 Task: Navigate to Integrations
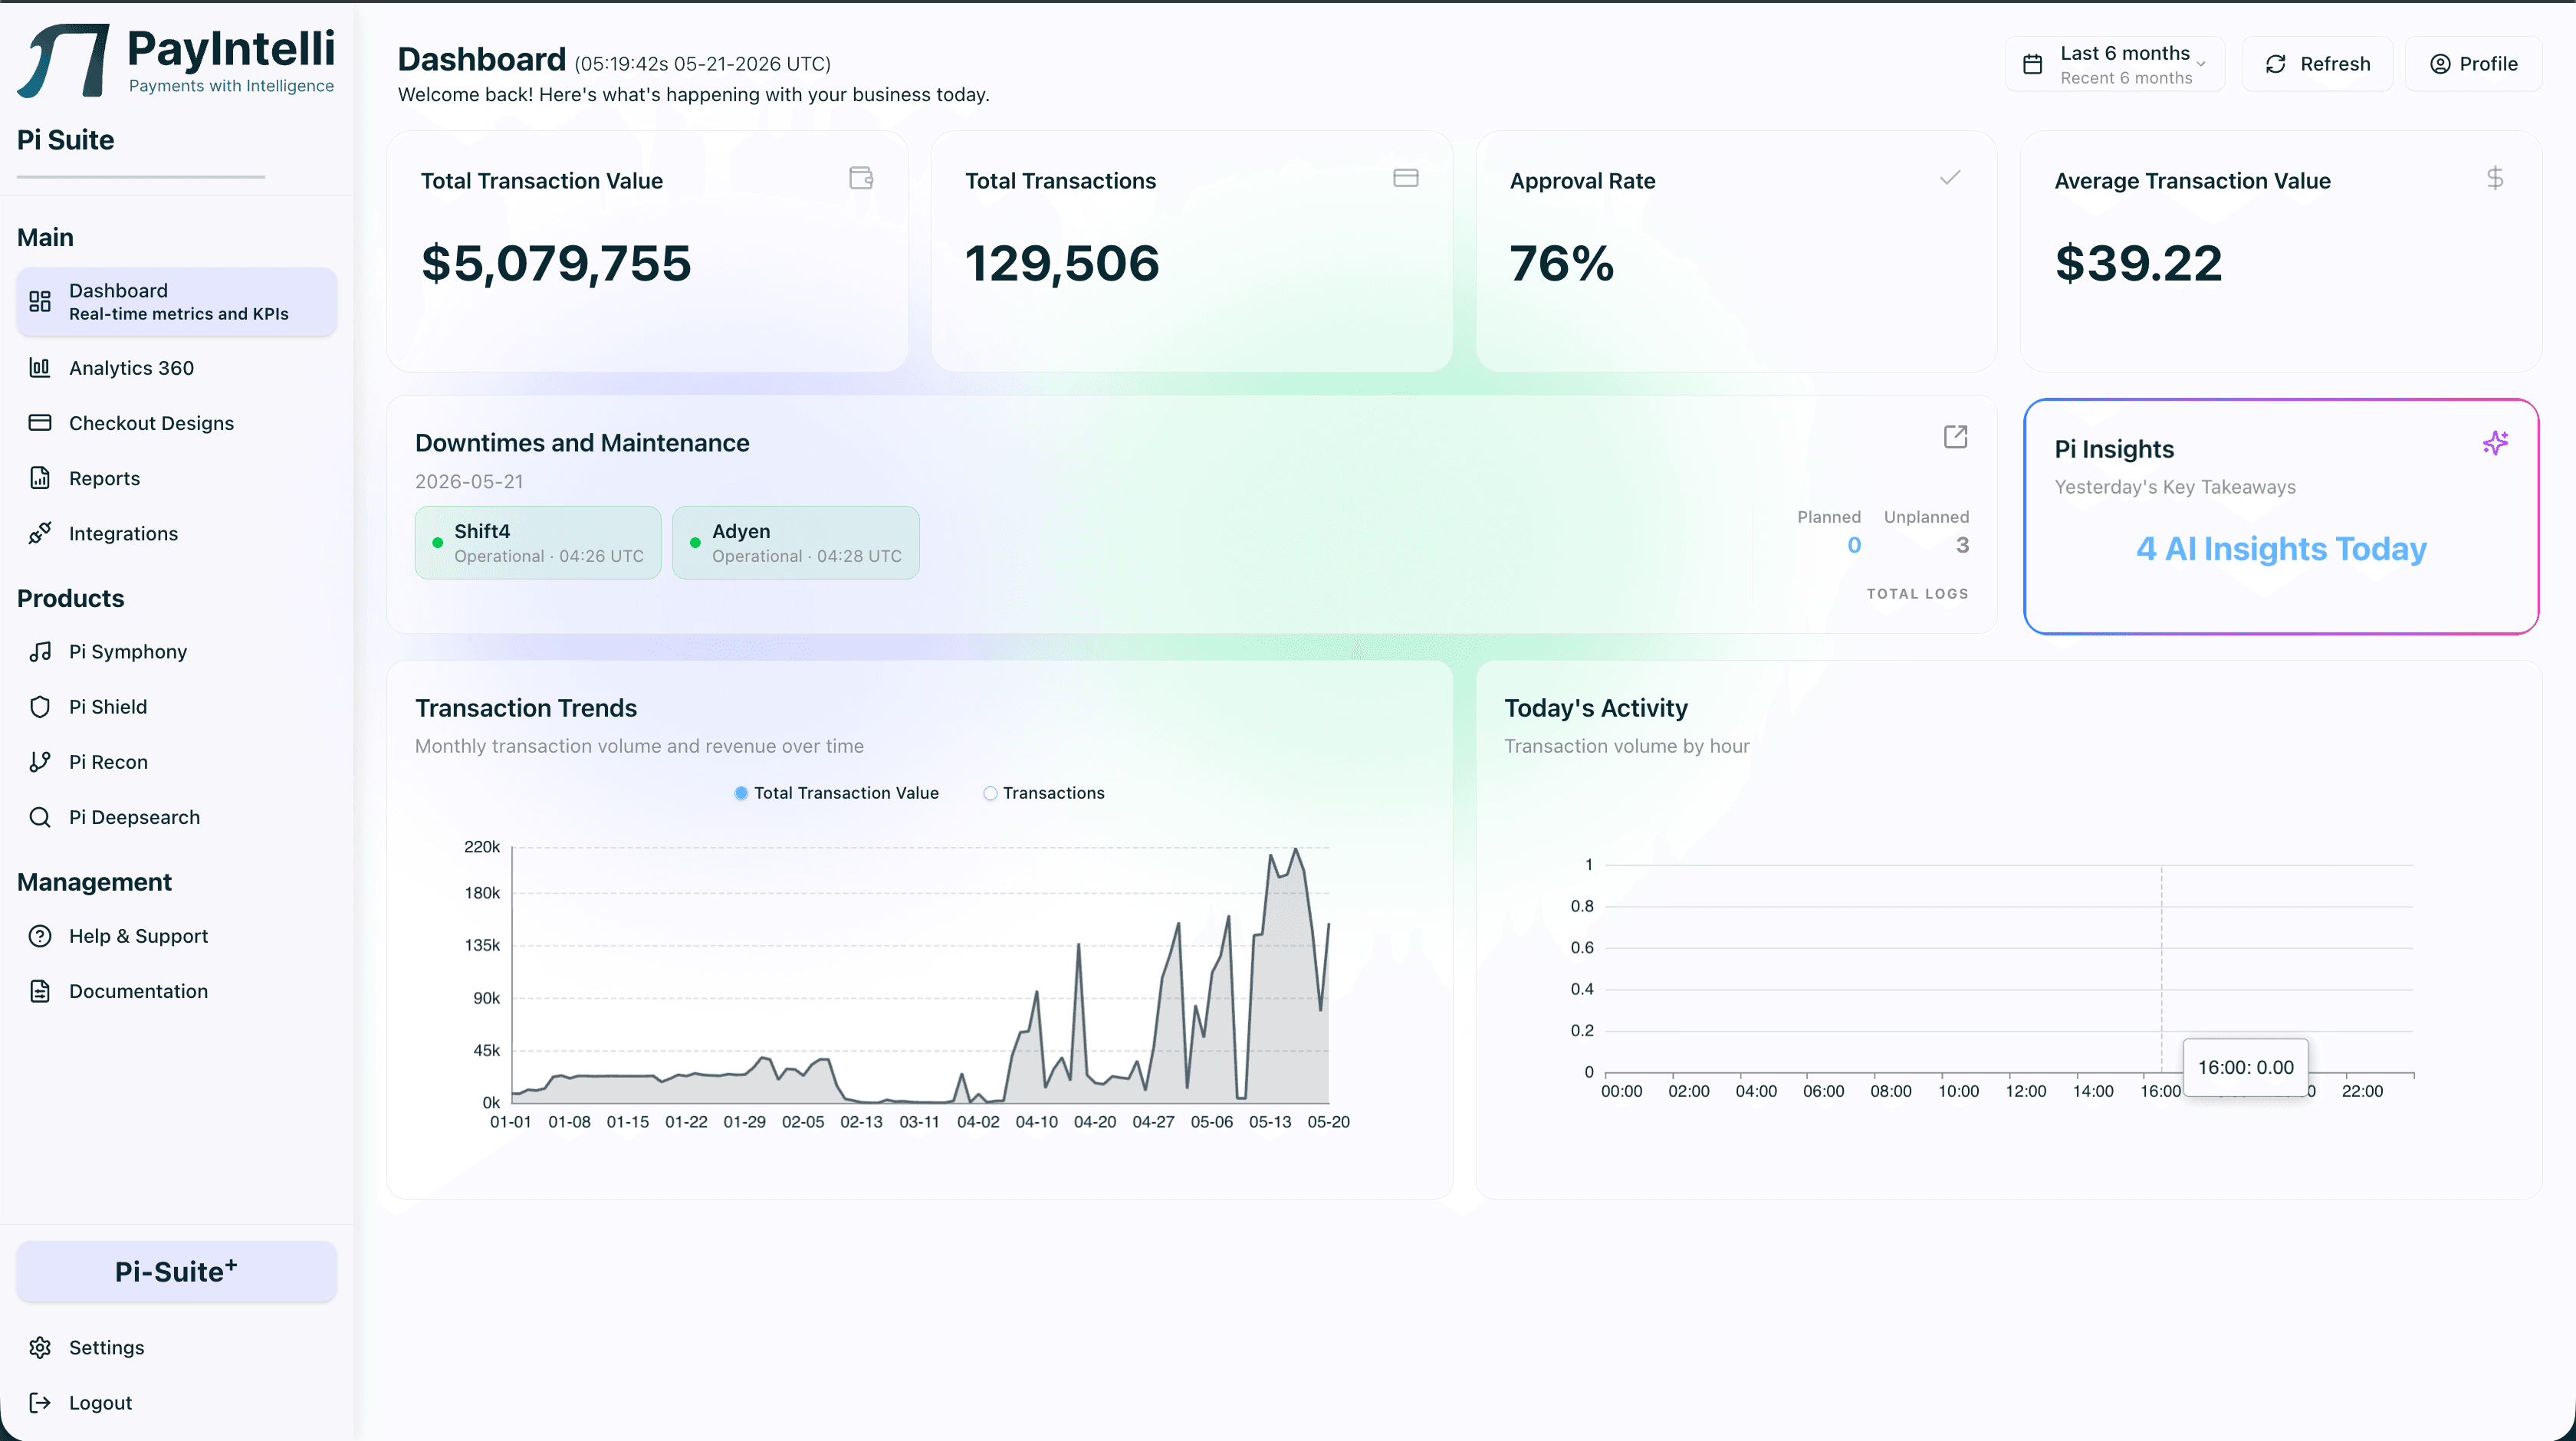pyautogui.click(x=177, y=533)
